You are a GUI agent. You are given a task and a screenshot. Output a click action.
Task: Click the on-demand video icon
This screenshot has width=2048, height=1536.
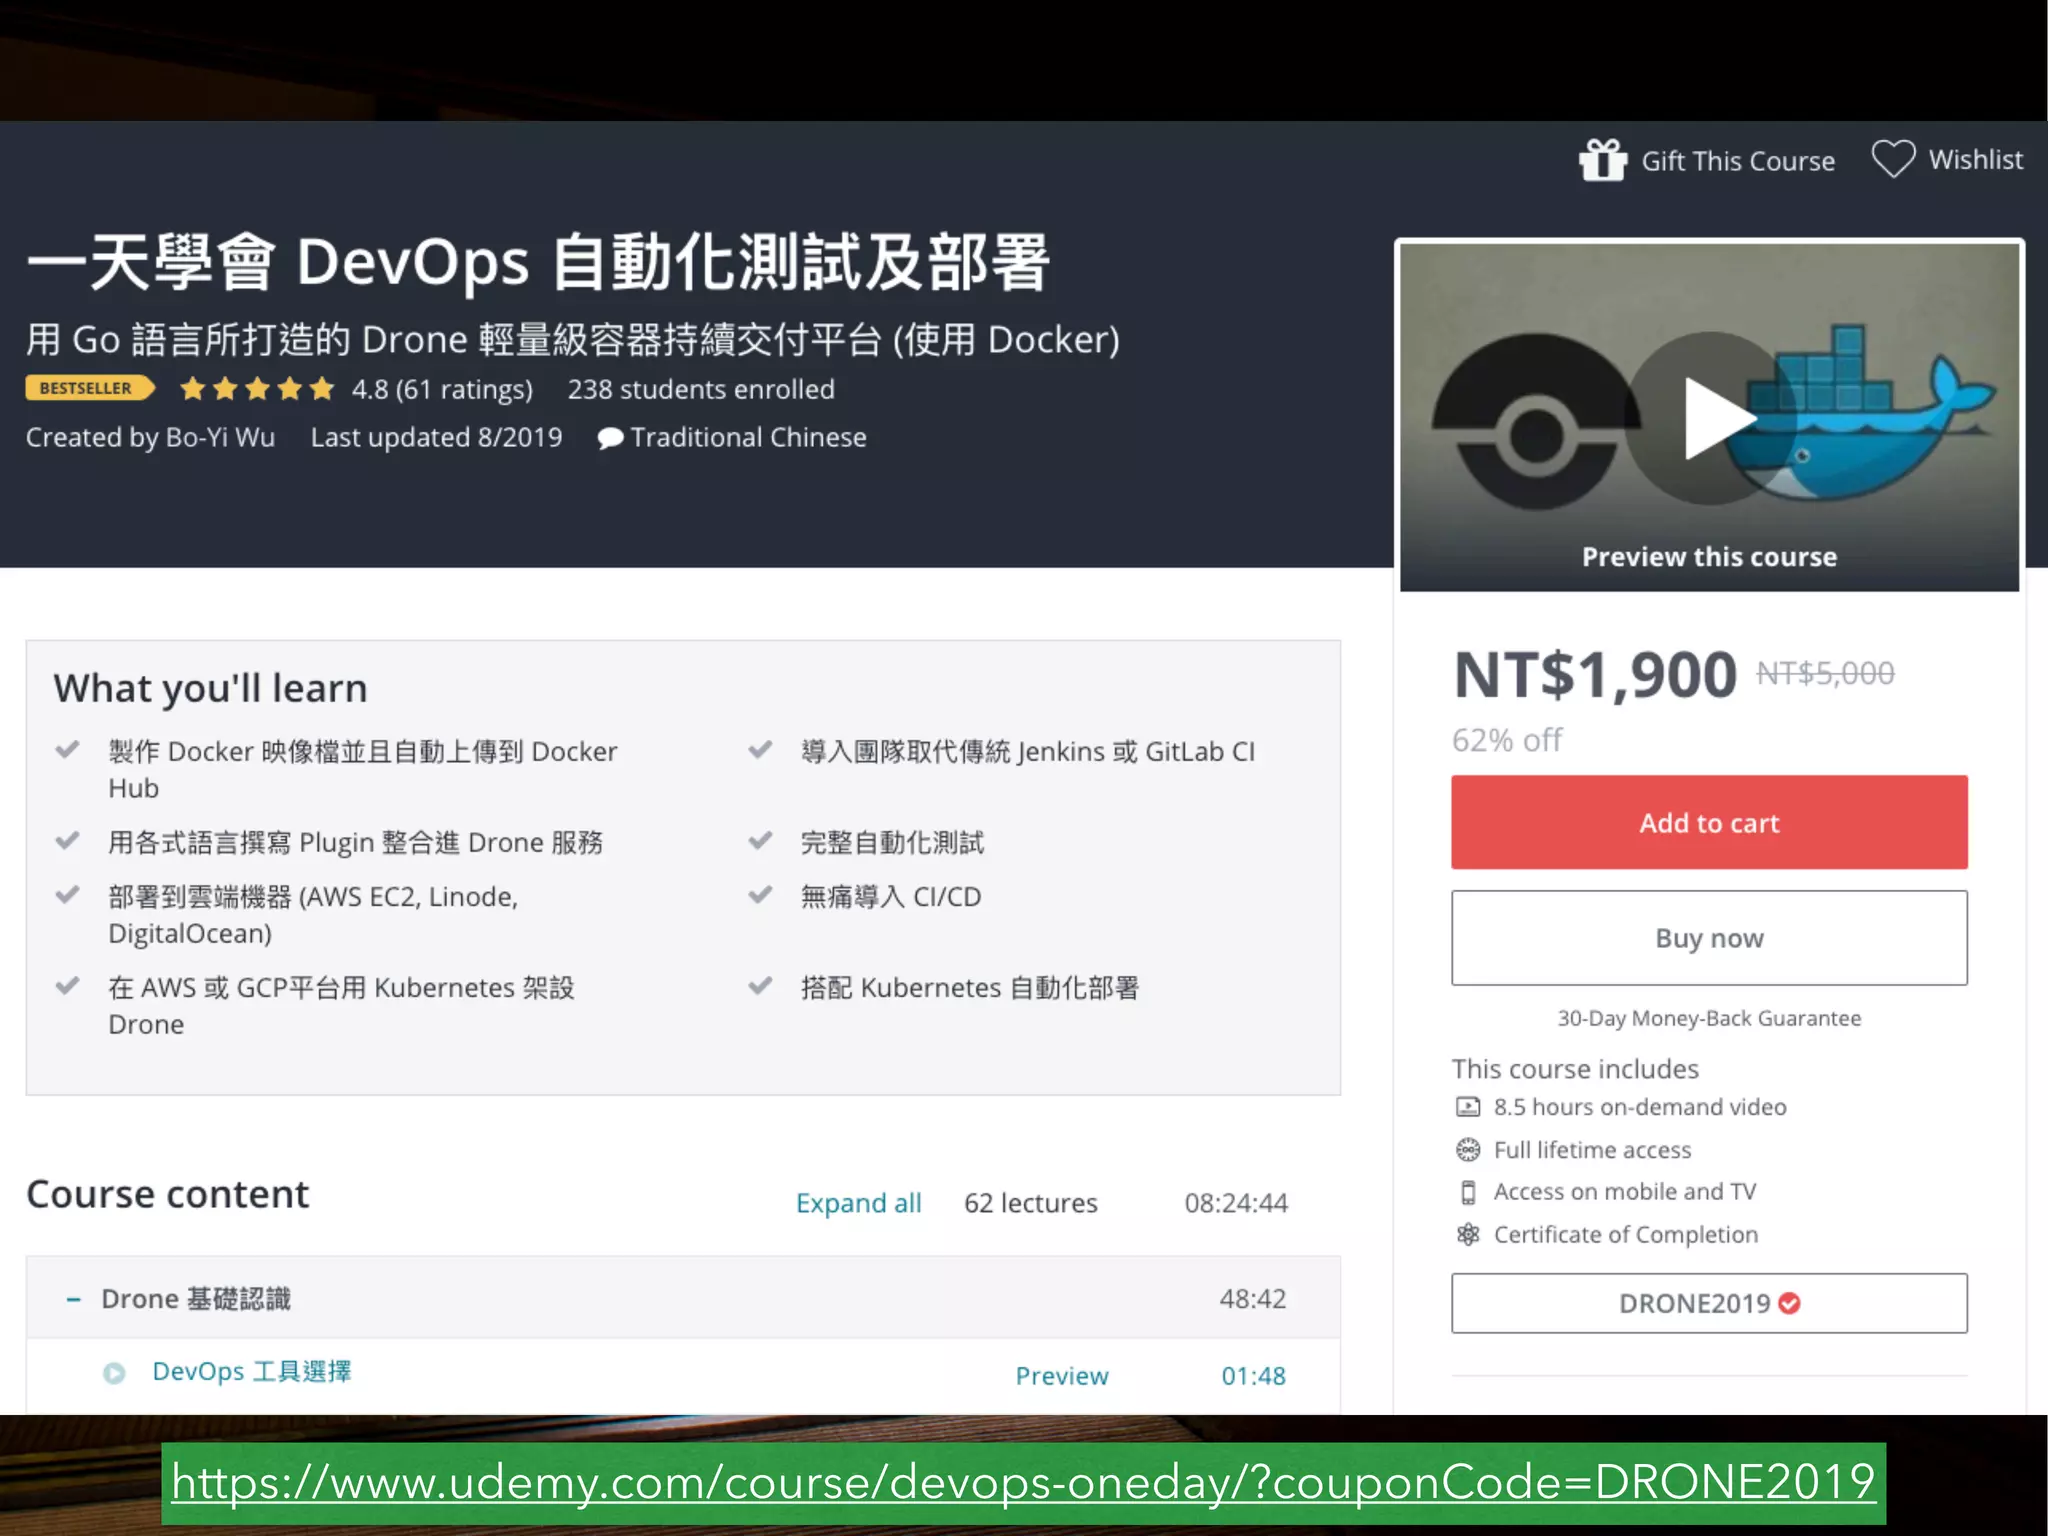1467,1107
